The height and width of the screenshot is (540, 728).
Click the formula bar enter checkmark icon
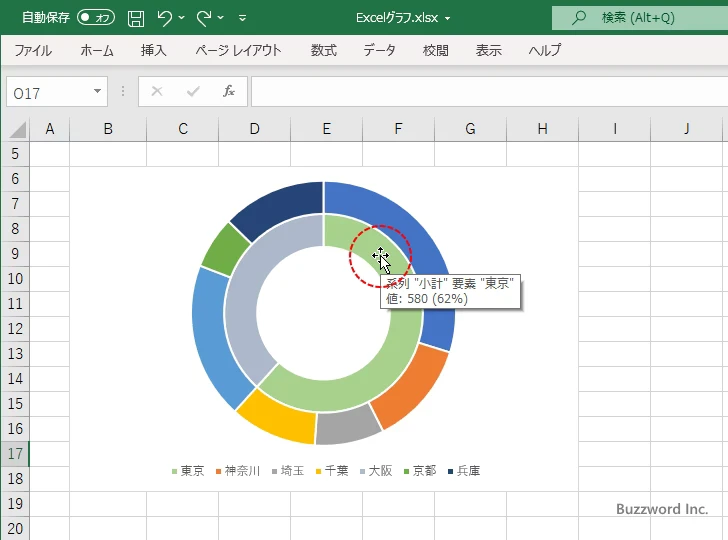tap(192, 92)
